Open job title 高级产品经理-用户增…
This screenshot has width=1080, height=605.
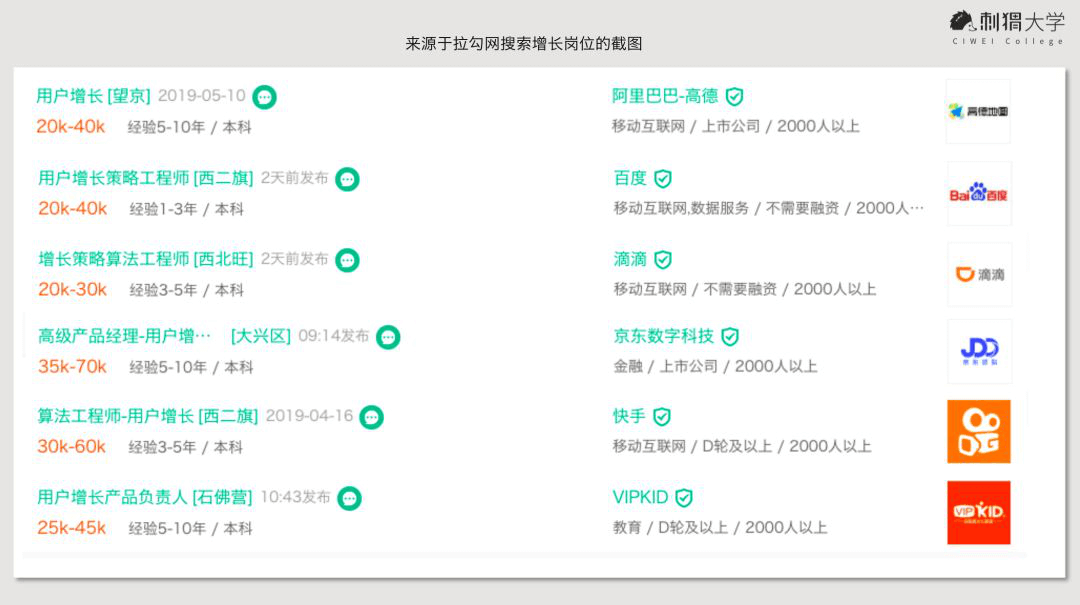pyautogui.click(x=125, y=336)
